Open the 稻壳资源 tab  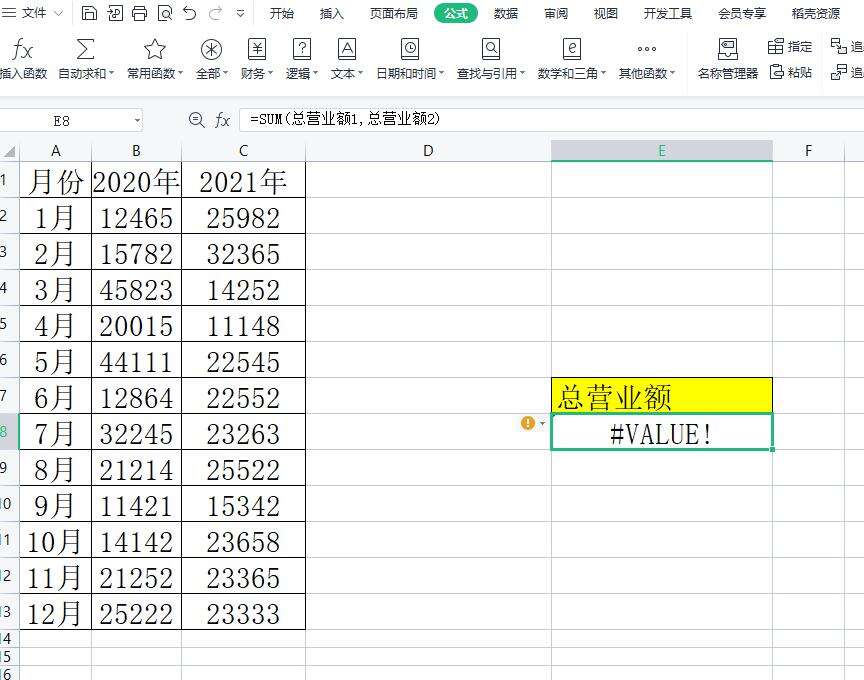[816, 13]
